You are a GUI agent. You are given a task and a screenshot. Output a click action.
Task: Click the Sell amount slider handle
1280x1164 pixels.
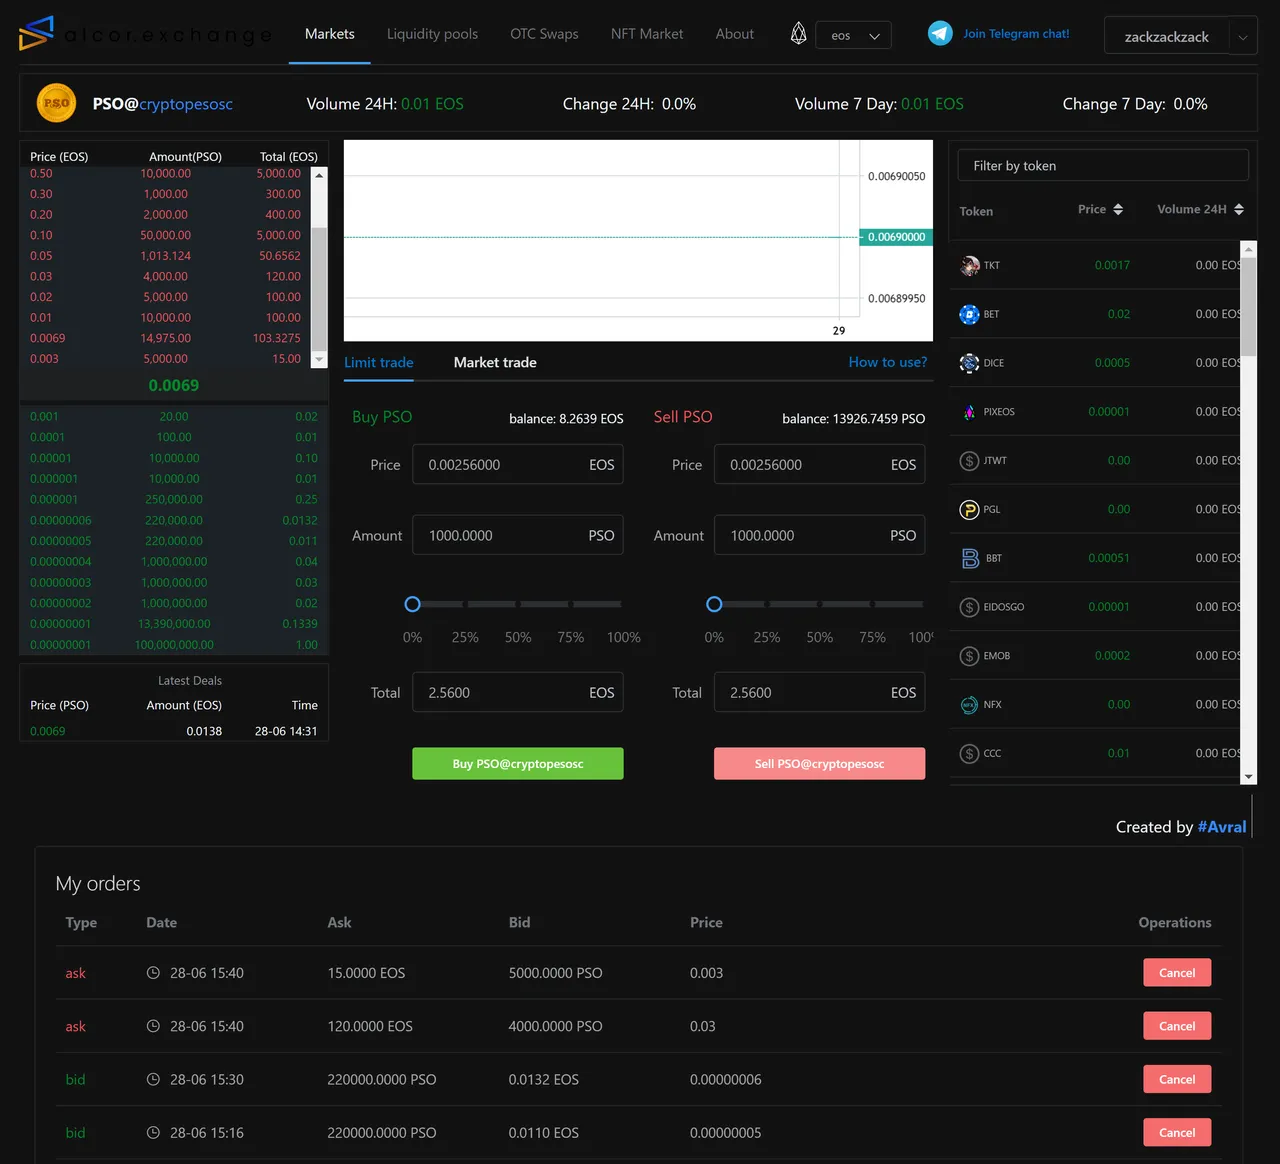(x=714, y=604)
